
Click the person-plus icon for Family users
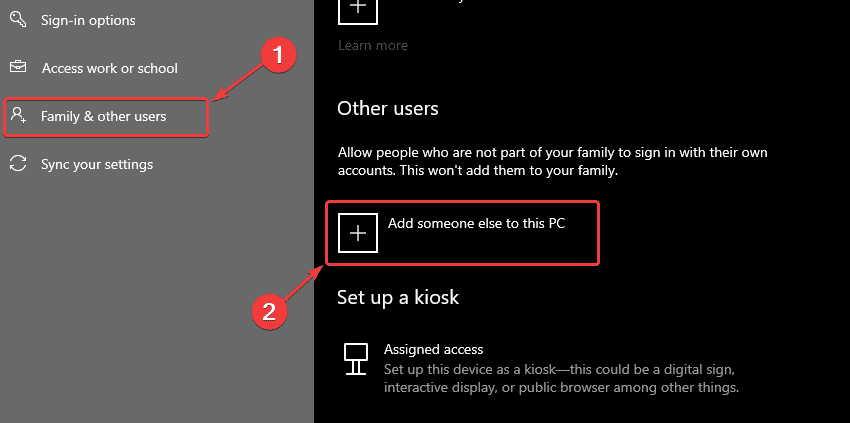pyautogui.click(x=19, y=116)
